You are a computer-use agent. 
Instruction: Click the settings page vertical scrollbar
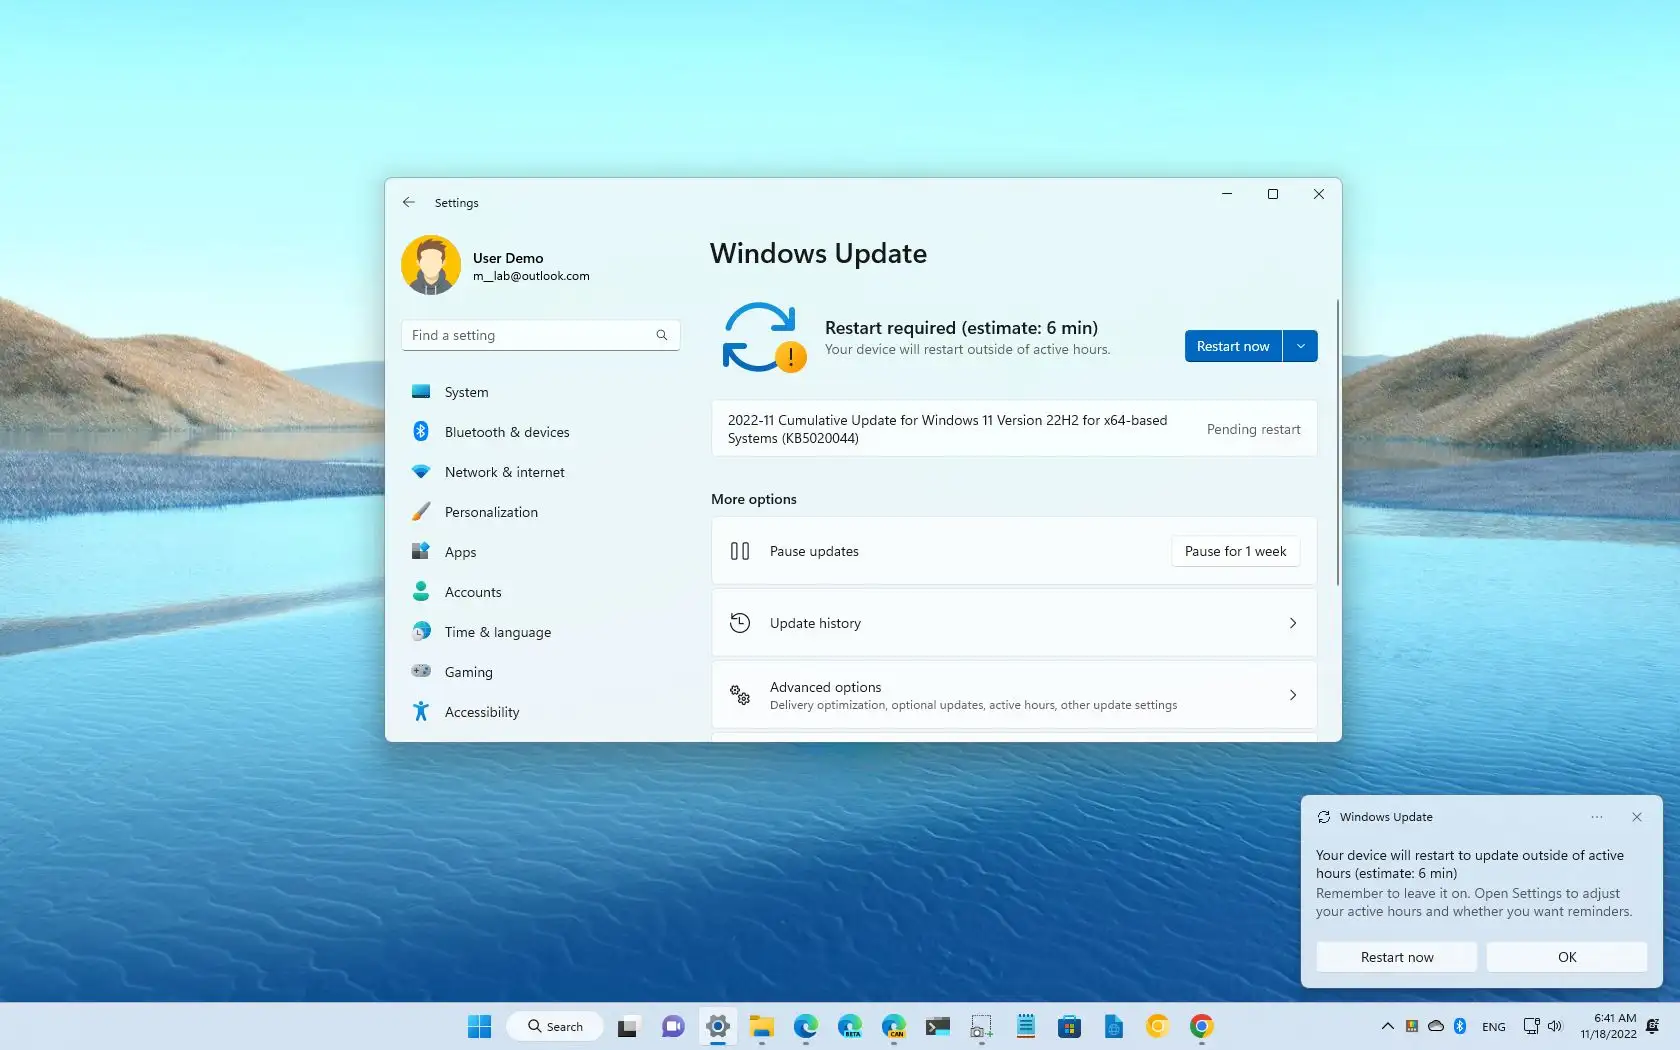(x=1337, y=440)
